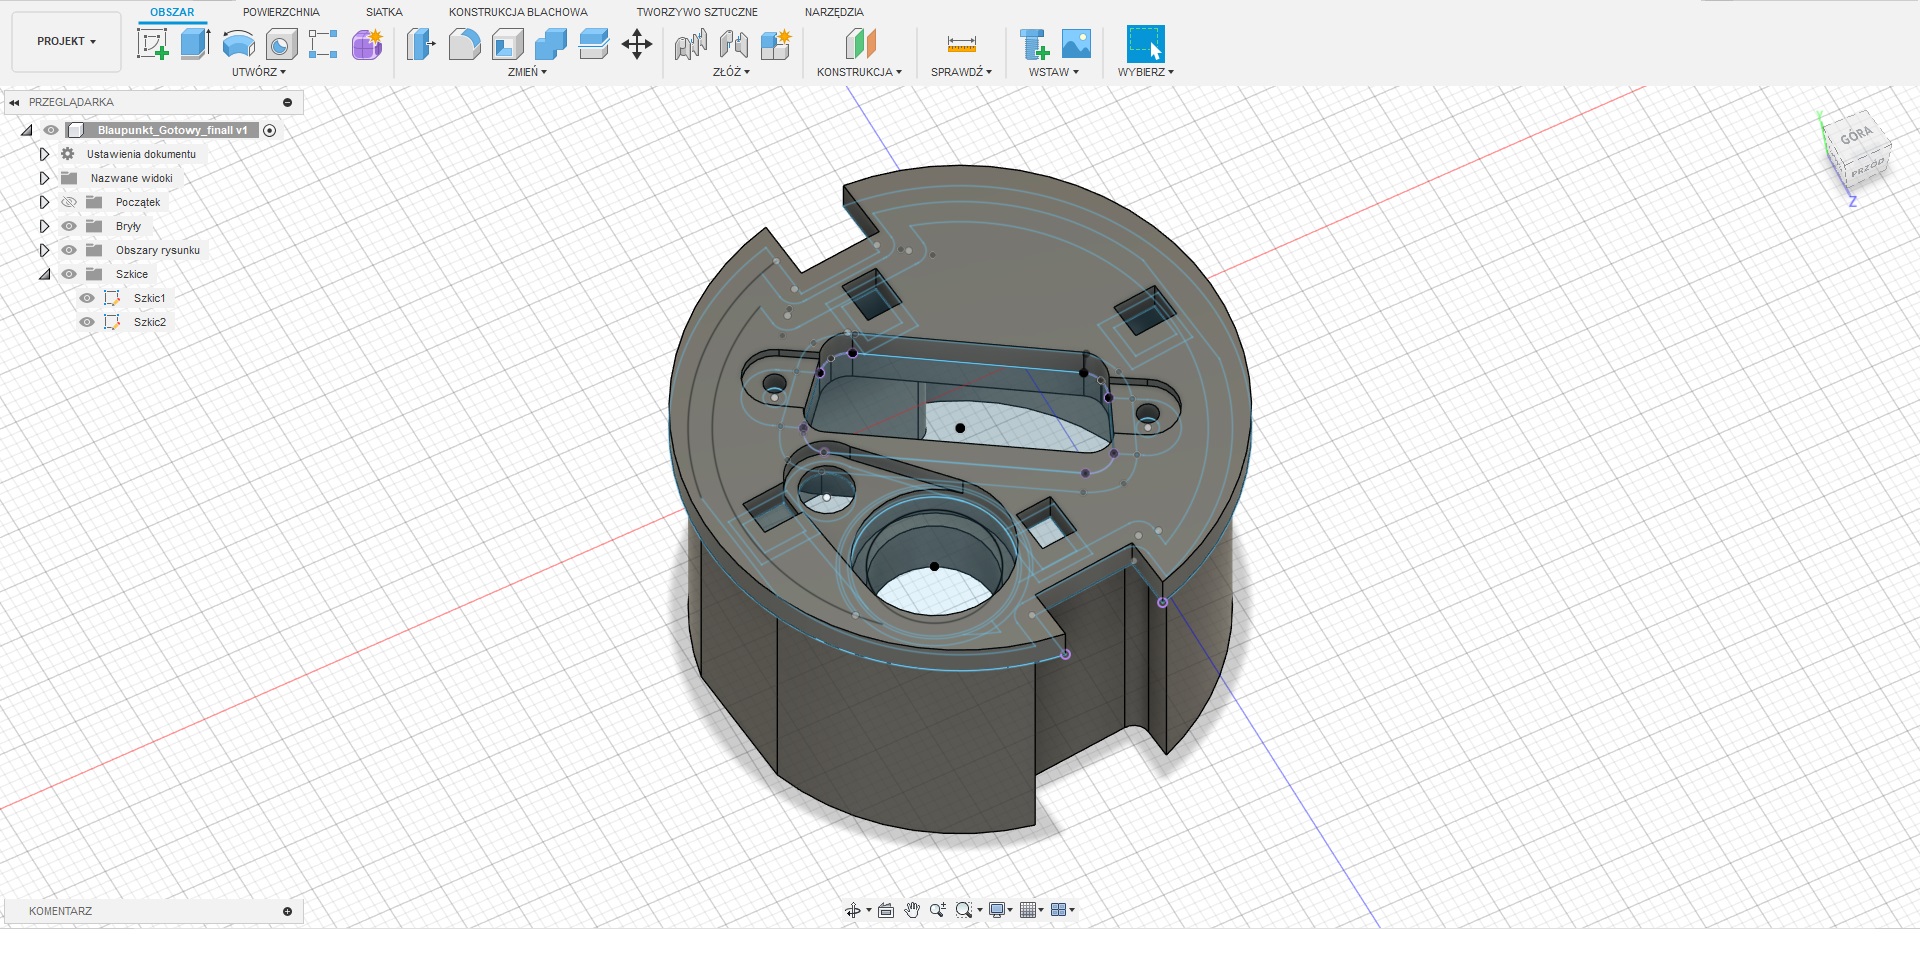
Task: Click the Fillet tool icon
Action: [x=464, y=44]
